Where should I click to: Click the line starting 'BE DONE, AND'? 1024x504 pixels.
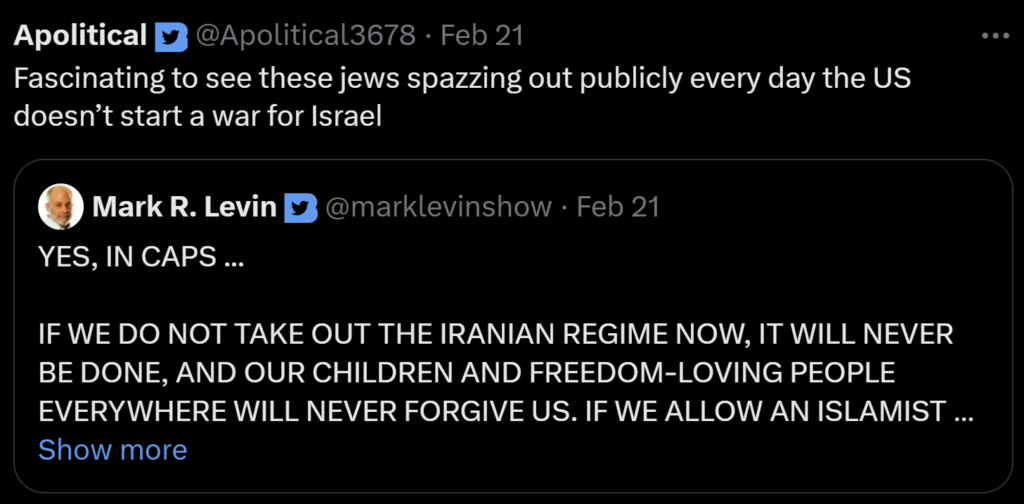pyautogui.click(x=466, y=372)
